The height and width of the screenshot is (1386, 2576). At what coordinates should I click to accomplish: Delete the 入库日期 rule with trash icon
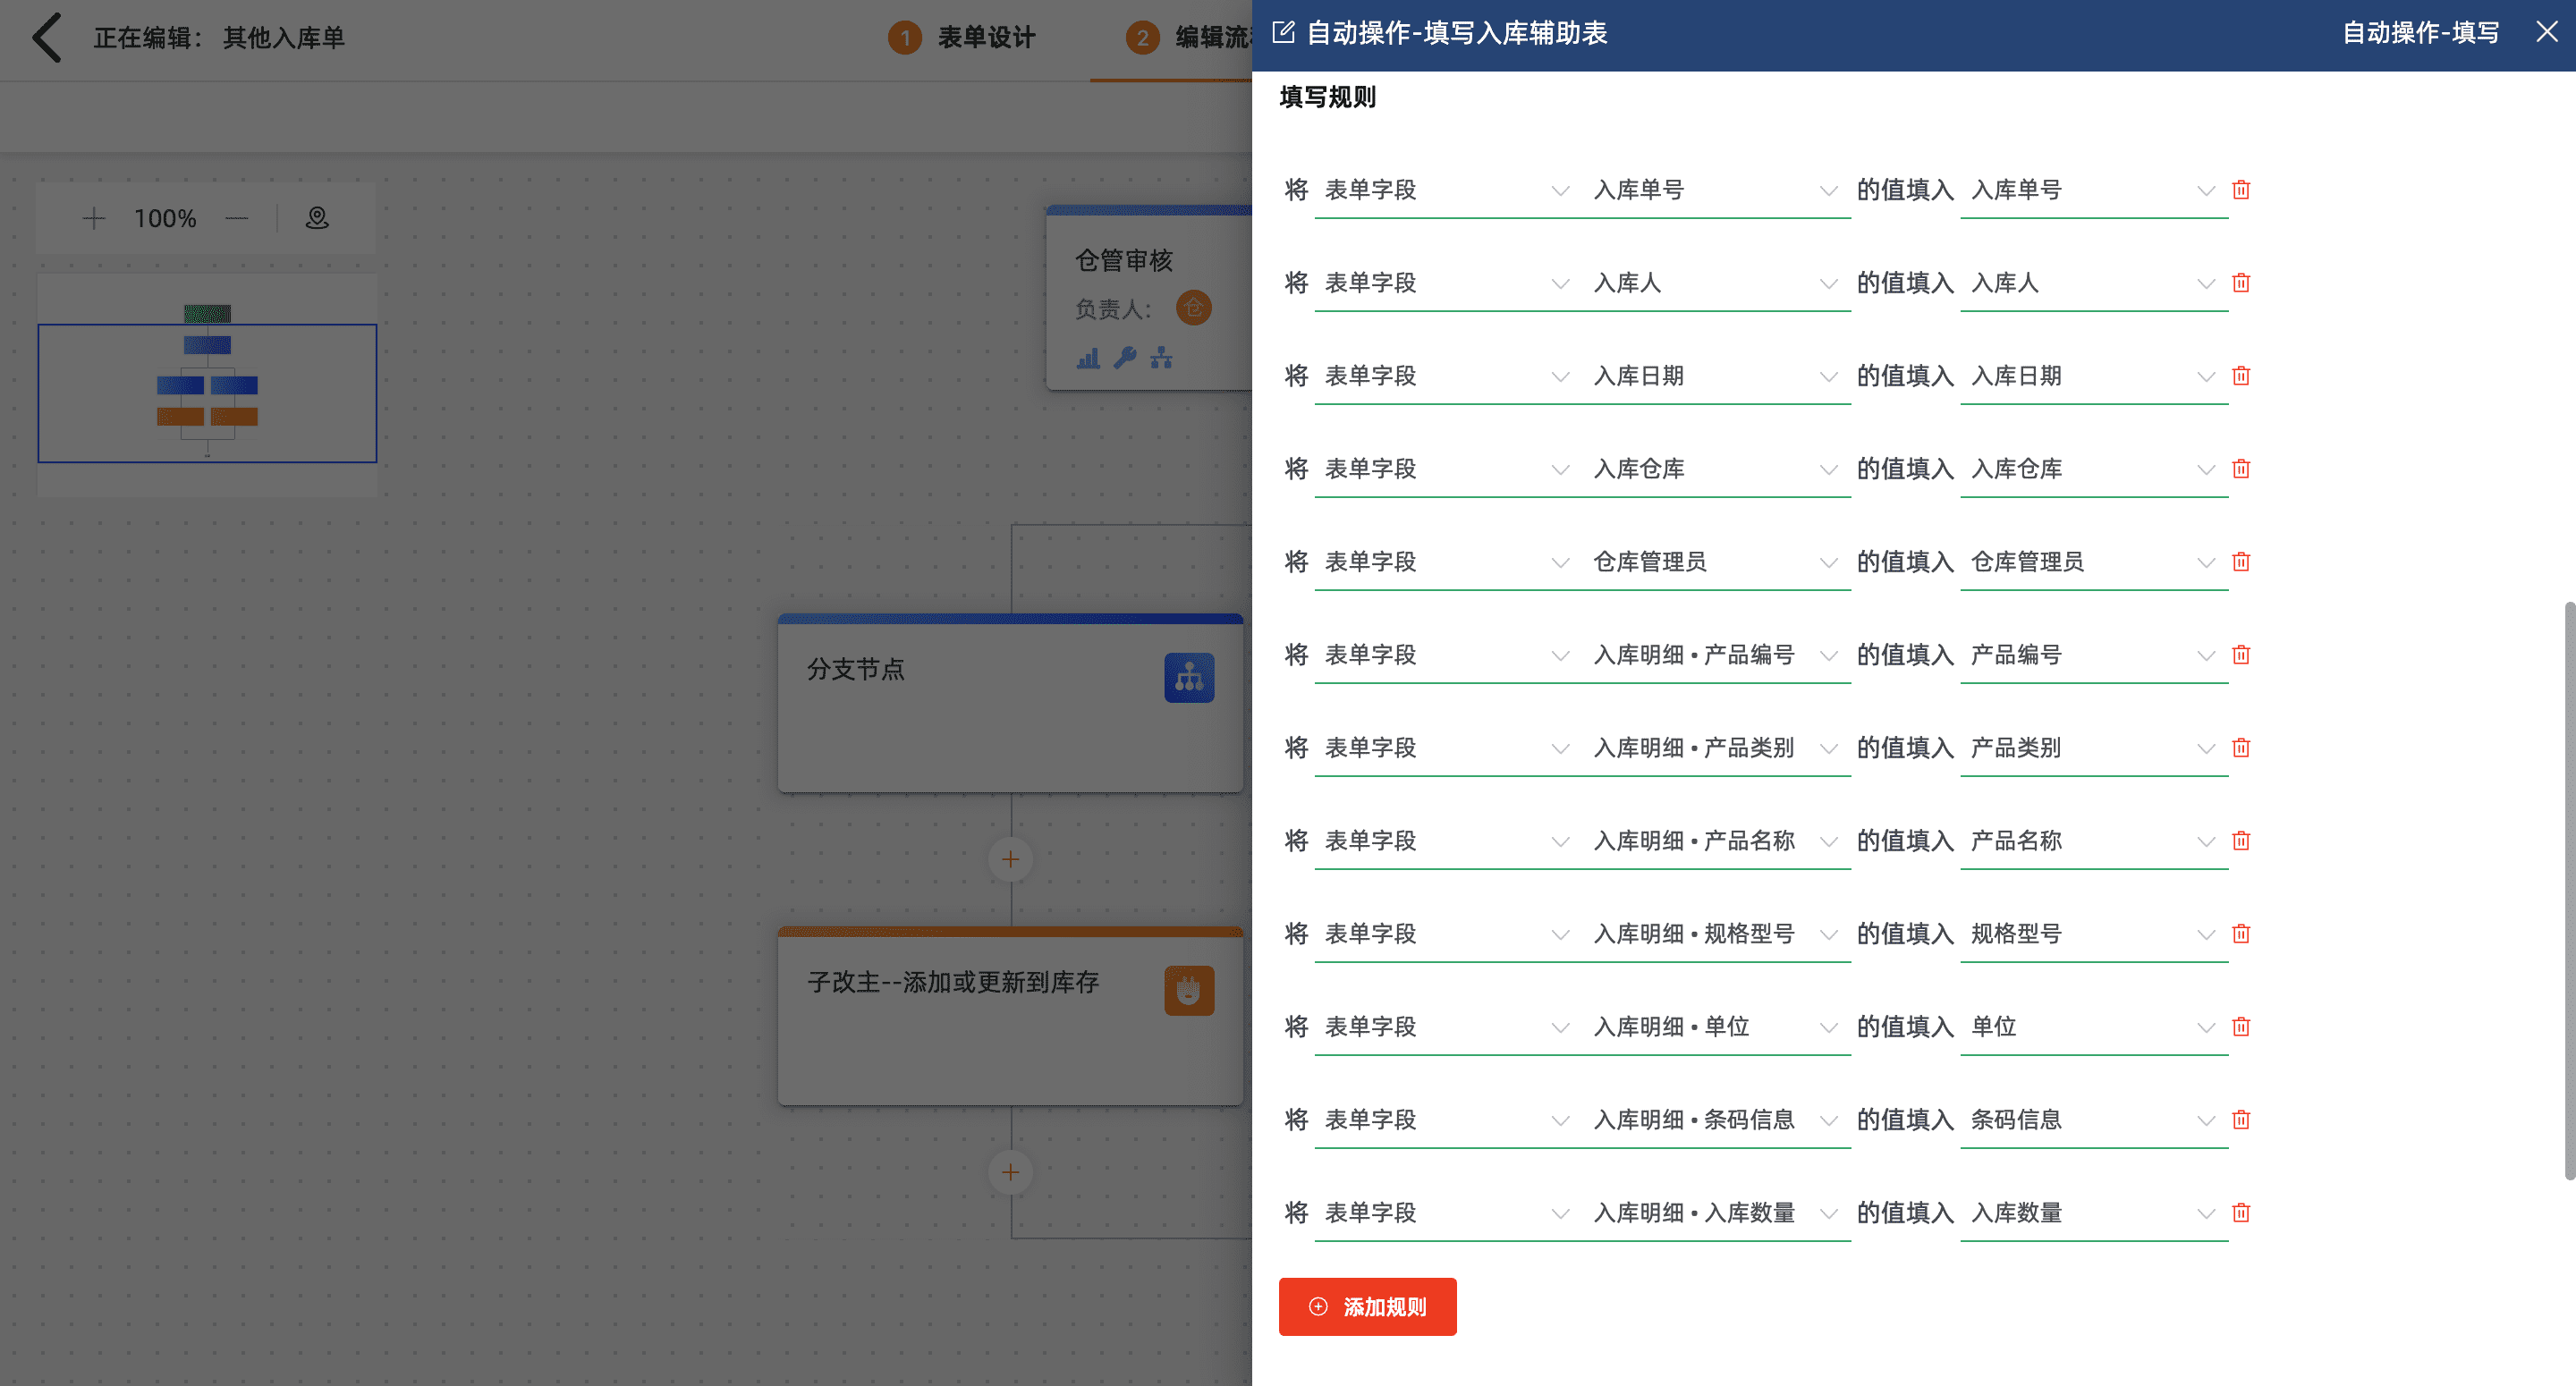point(2241,376)
